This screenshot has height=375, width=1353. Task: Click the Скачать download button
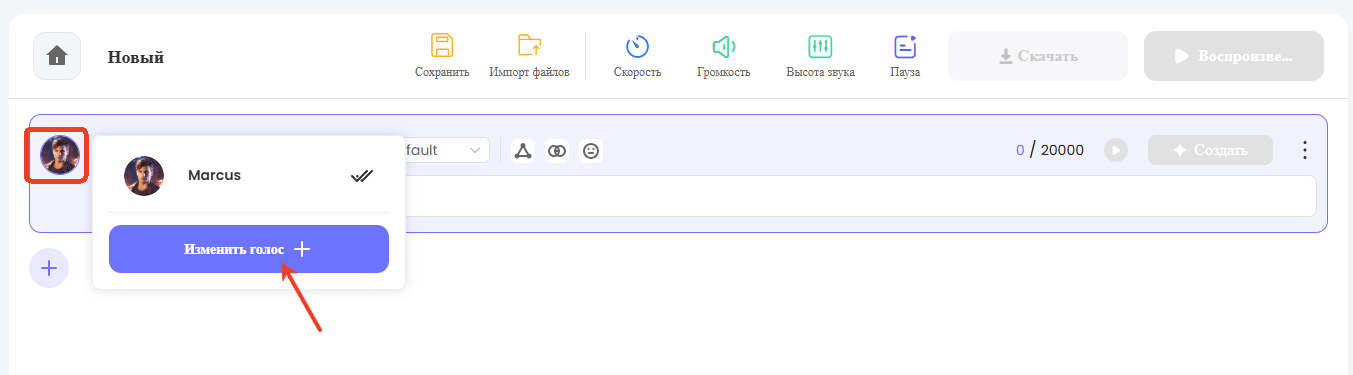1038,56
